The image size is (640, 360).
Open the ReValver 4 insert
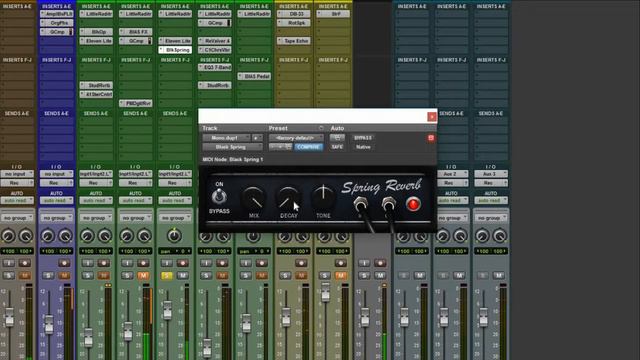coord(215,41)
